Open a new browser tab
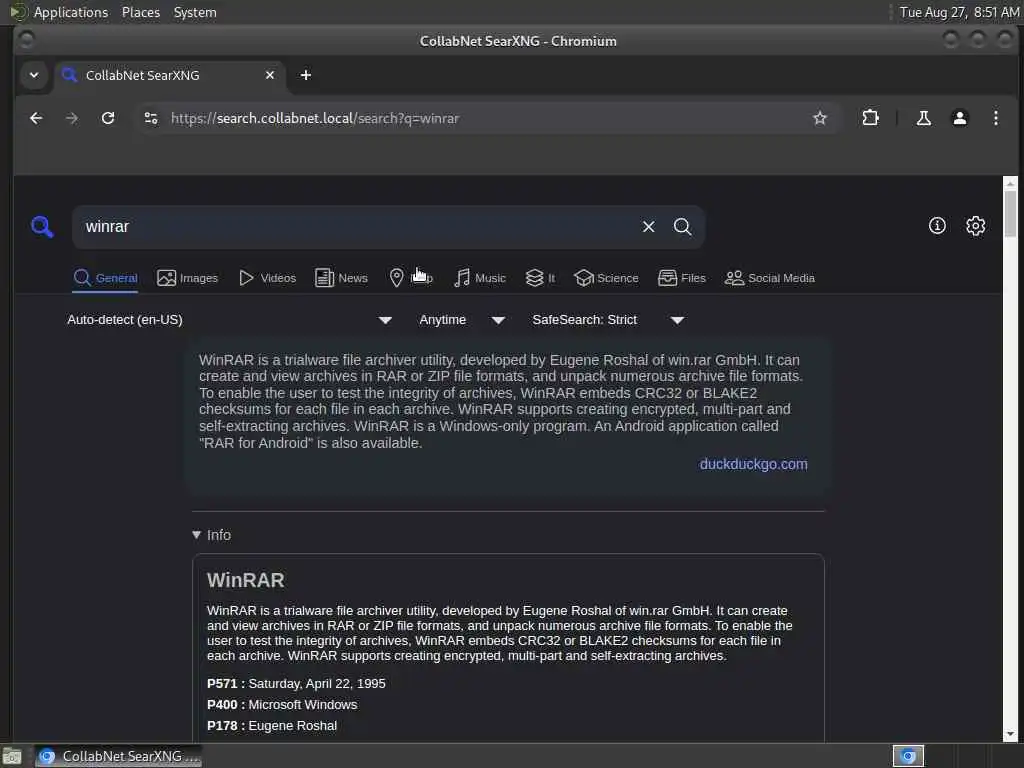Screen dimensions: 1024x768 306,75
